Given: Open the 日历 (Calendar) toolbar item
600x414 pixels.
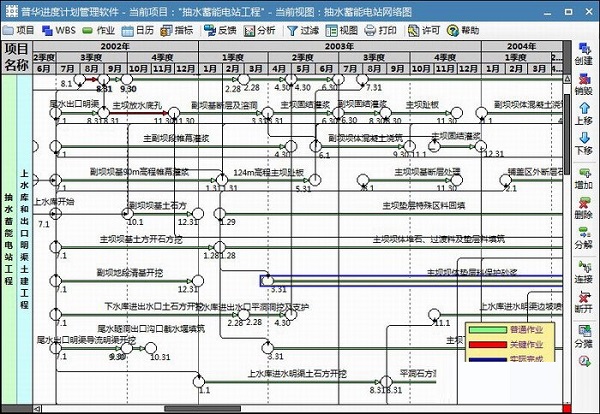Looking at the screenshot, I should click(137, 30).
